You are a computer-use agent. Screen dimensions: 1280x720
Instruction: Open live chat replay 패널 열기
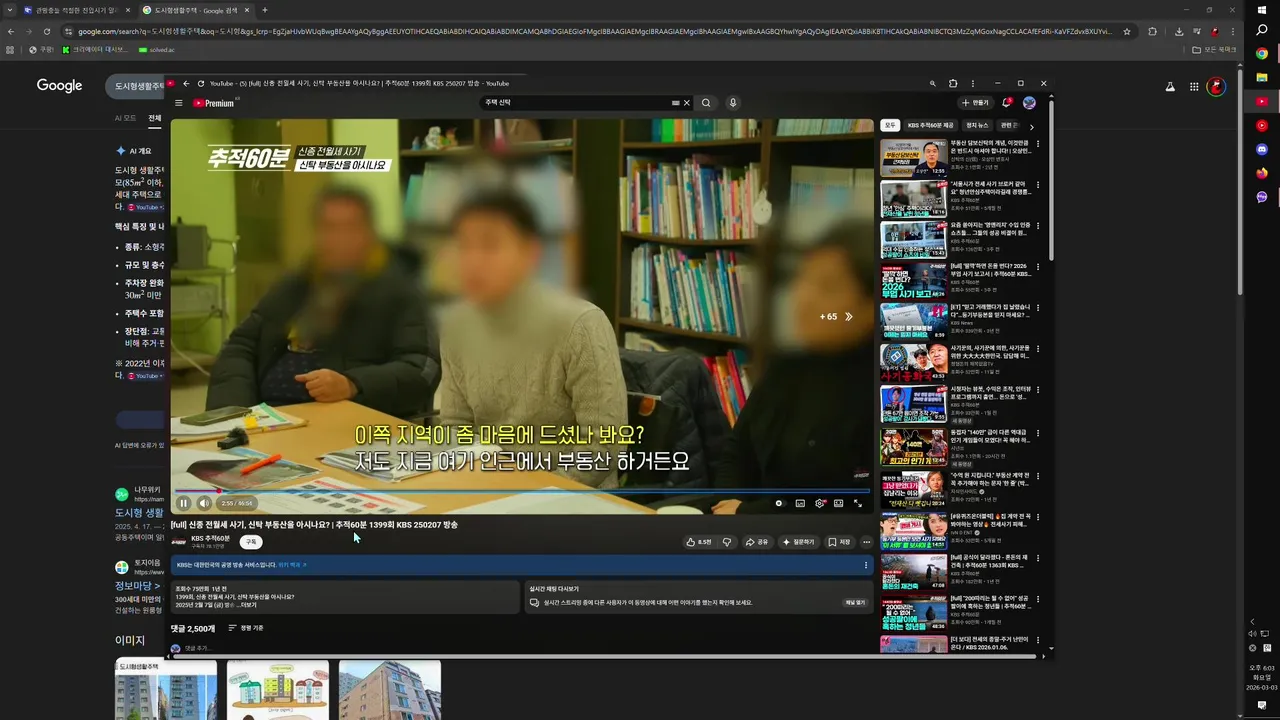coord(855,603)
